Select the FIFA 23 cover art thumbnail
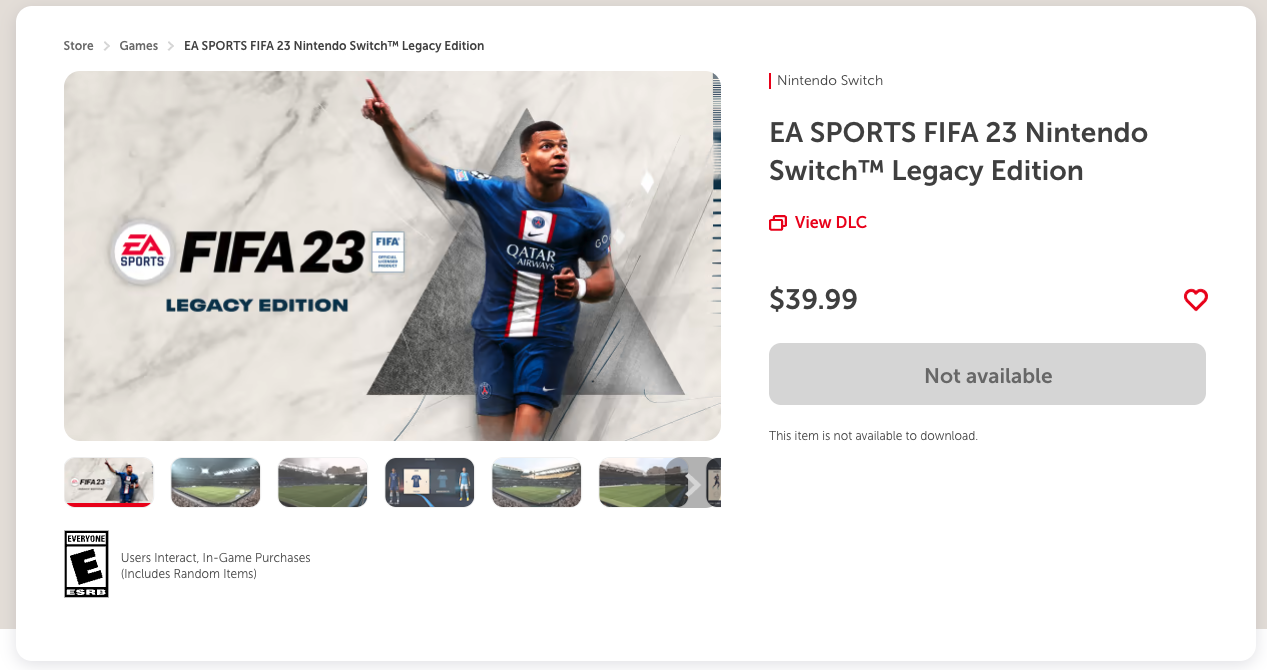Screen dimensions: 1267x670 tap(109, 482)
